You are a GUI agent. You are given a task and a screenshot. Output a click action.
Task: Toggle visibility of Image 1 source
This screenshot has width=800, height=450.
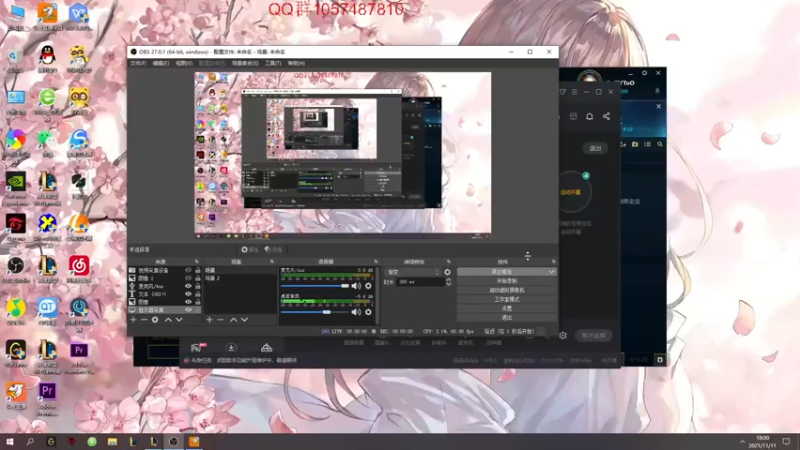pyautogui.click(x=188, y=278)
